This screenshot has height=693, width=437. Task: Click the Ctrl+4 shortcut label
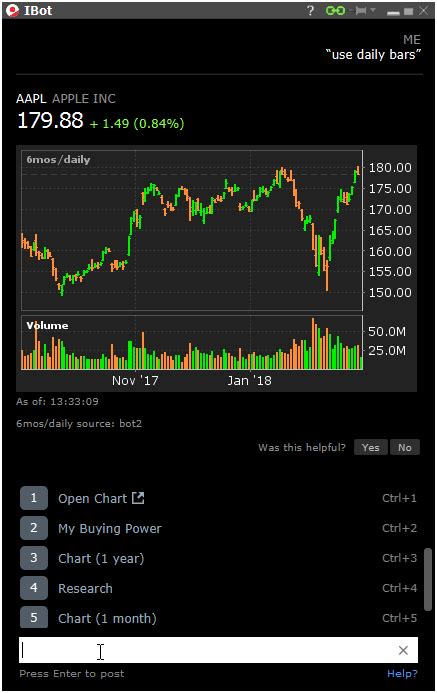[x=399, y=588]
